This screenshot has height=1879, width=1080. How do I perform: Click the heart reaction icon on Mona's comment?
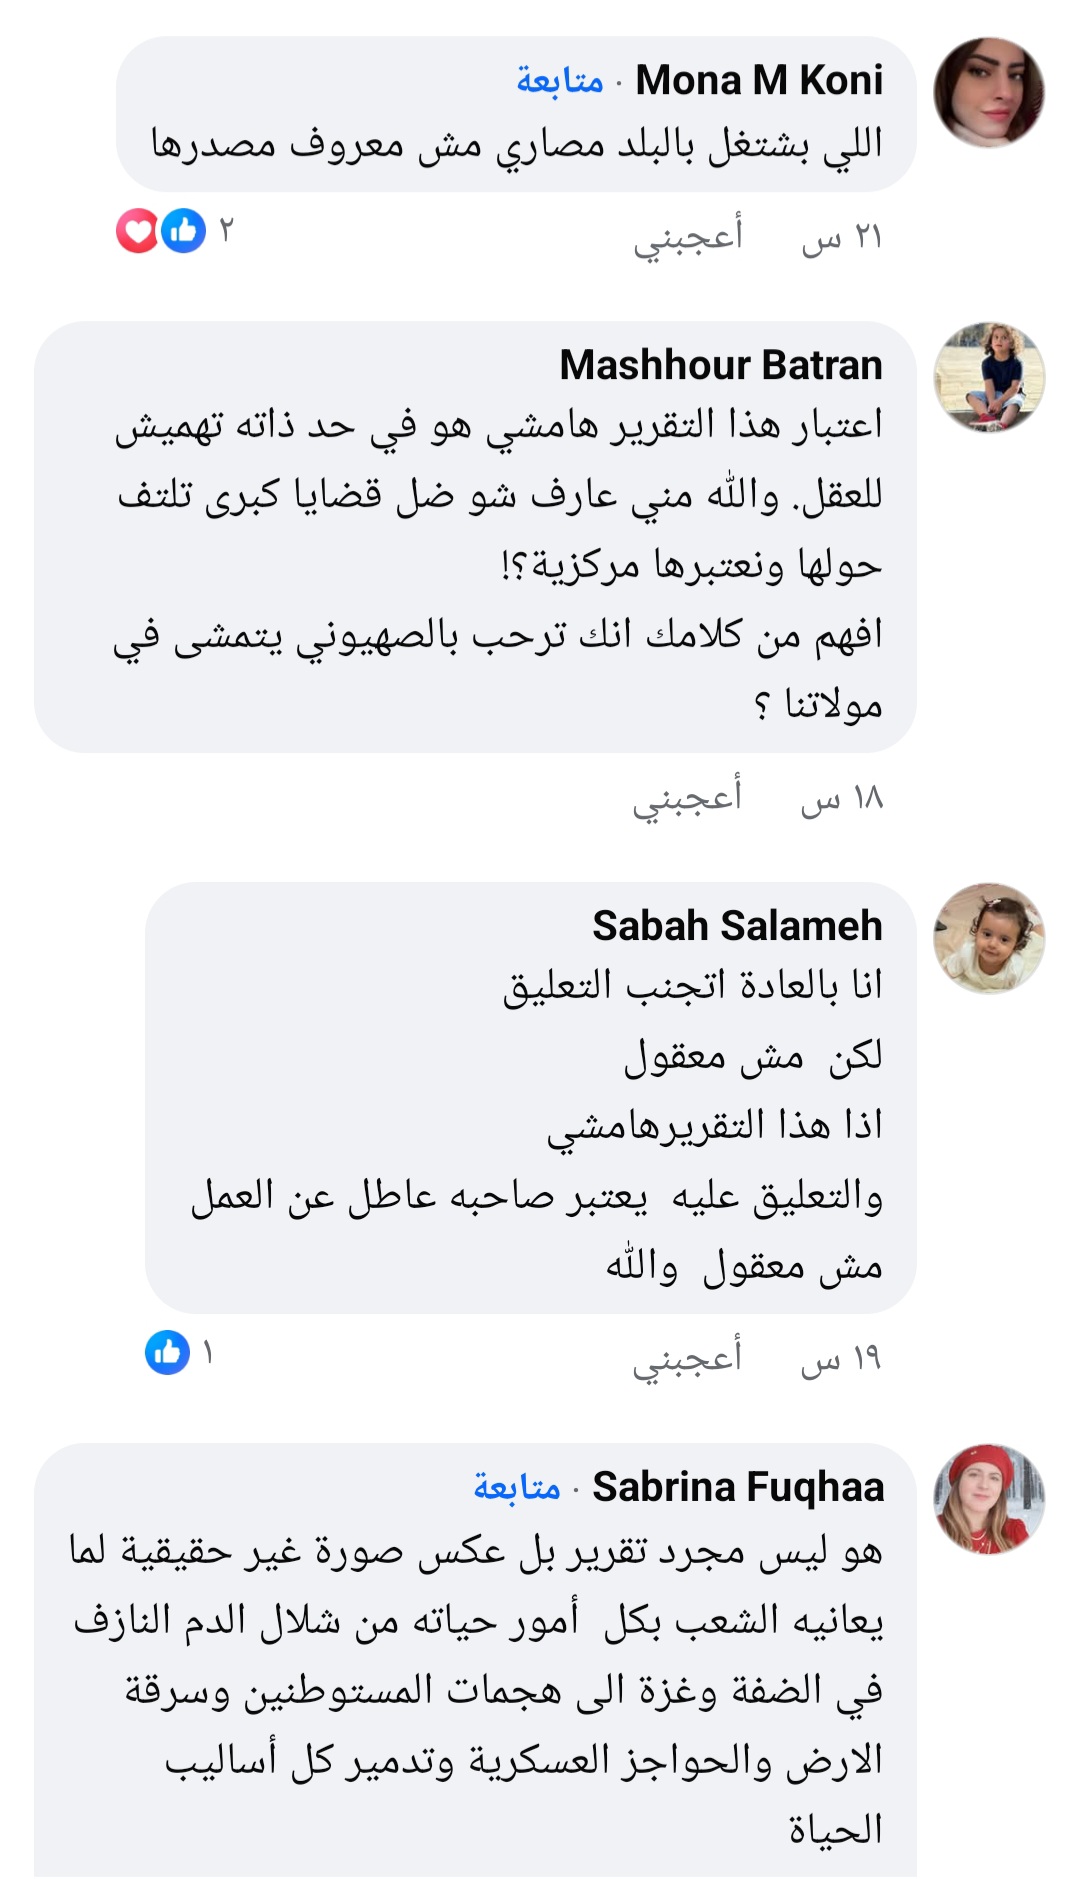coord(137,231)
